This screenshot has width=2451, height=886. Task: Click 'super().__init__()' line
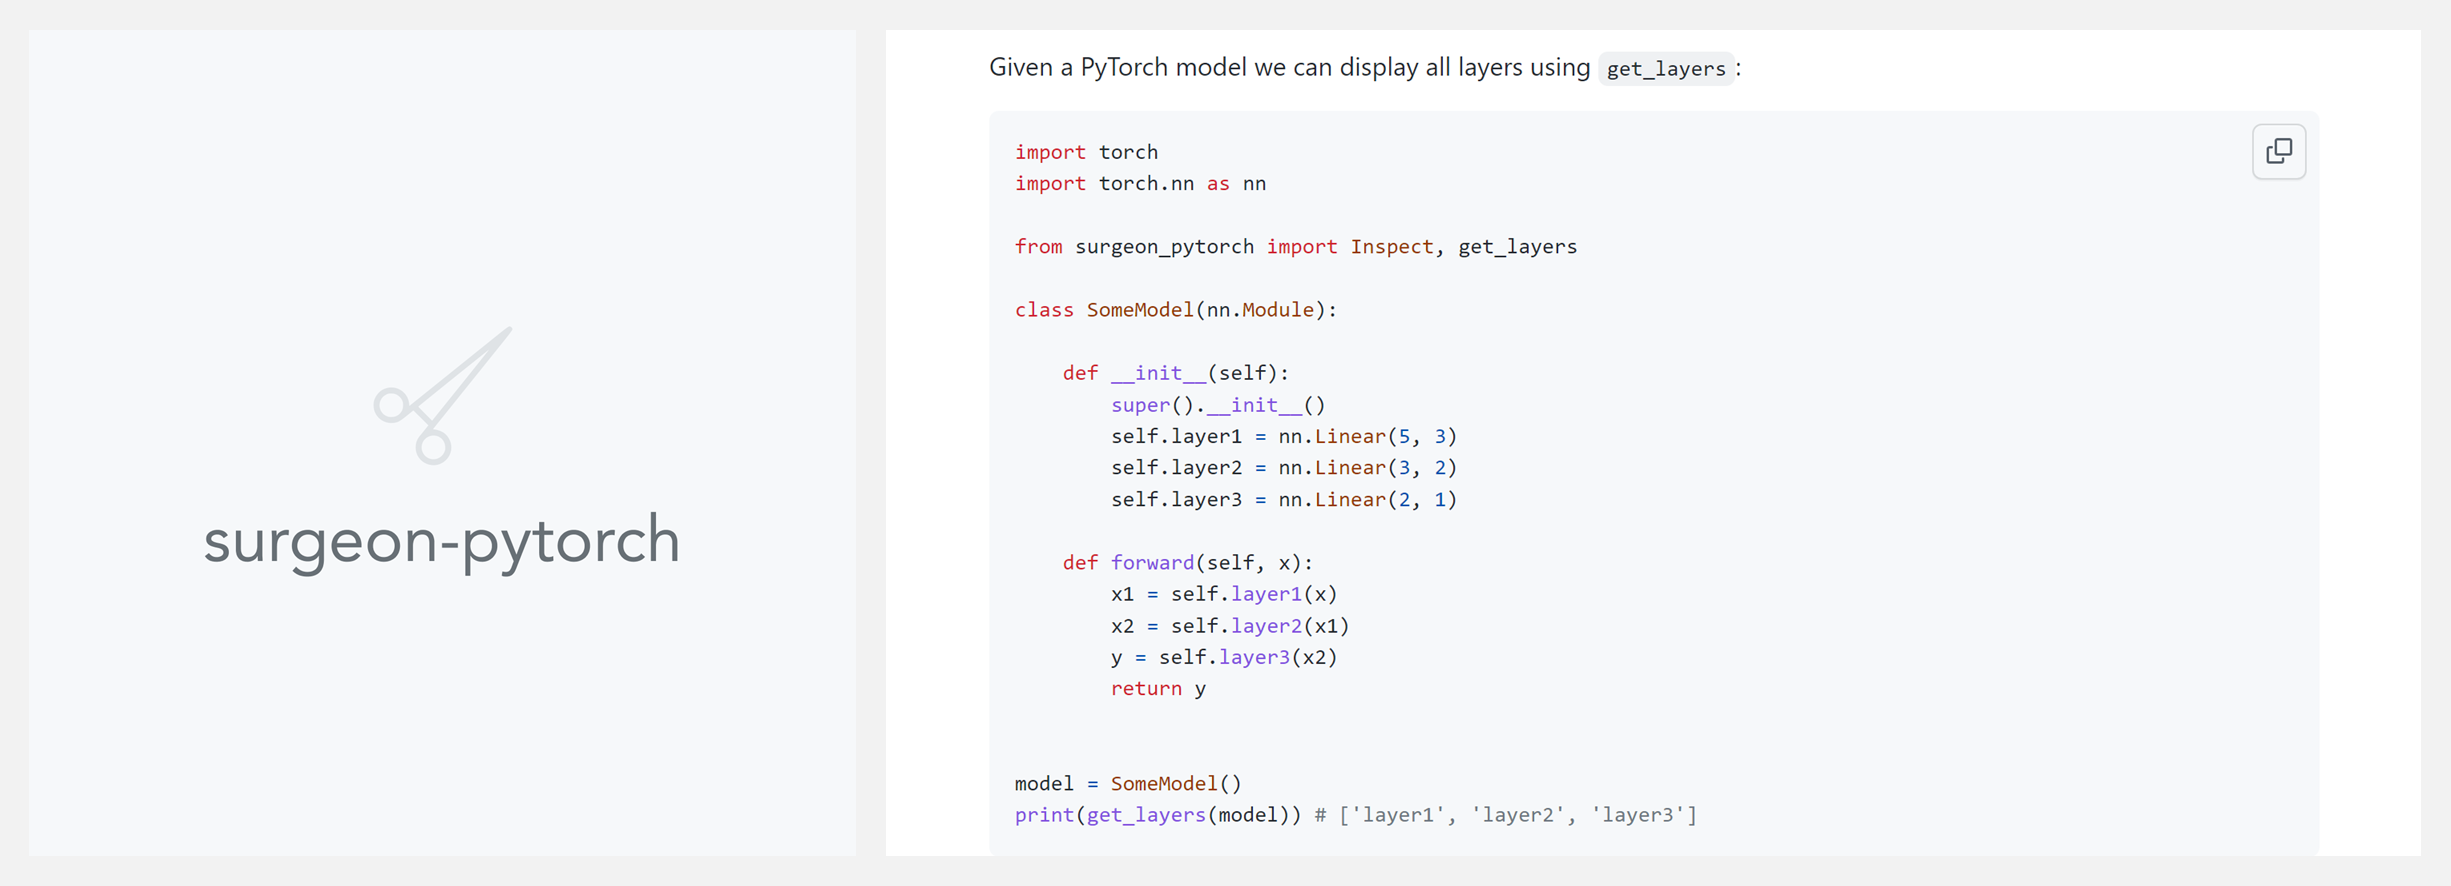coord(1217,405)
